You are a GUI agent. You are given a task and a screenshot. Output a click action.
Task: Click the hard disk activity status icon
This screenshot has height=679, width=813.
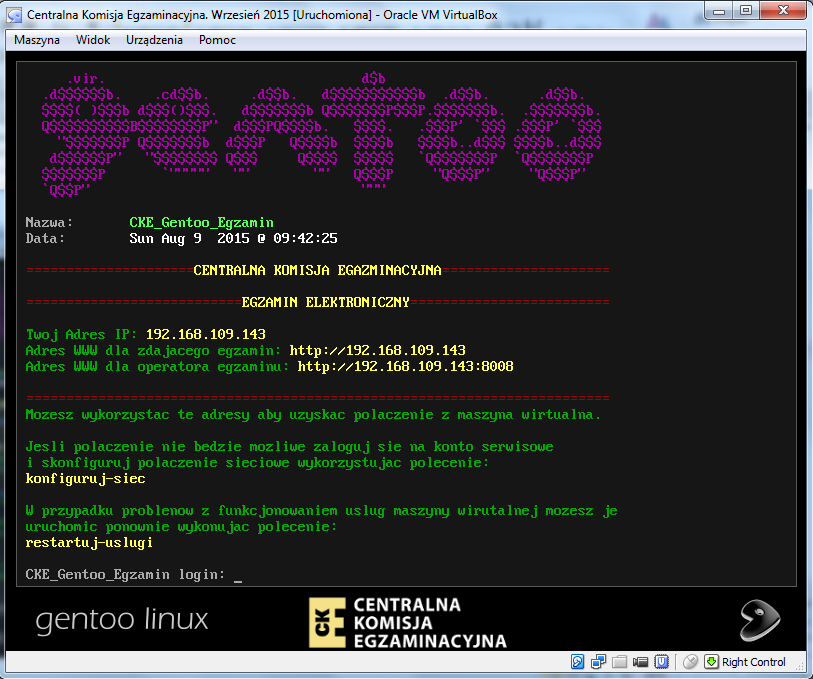(x=577, y=662)
